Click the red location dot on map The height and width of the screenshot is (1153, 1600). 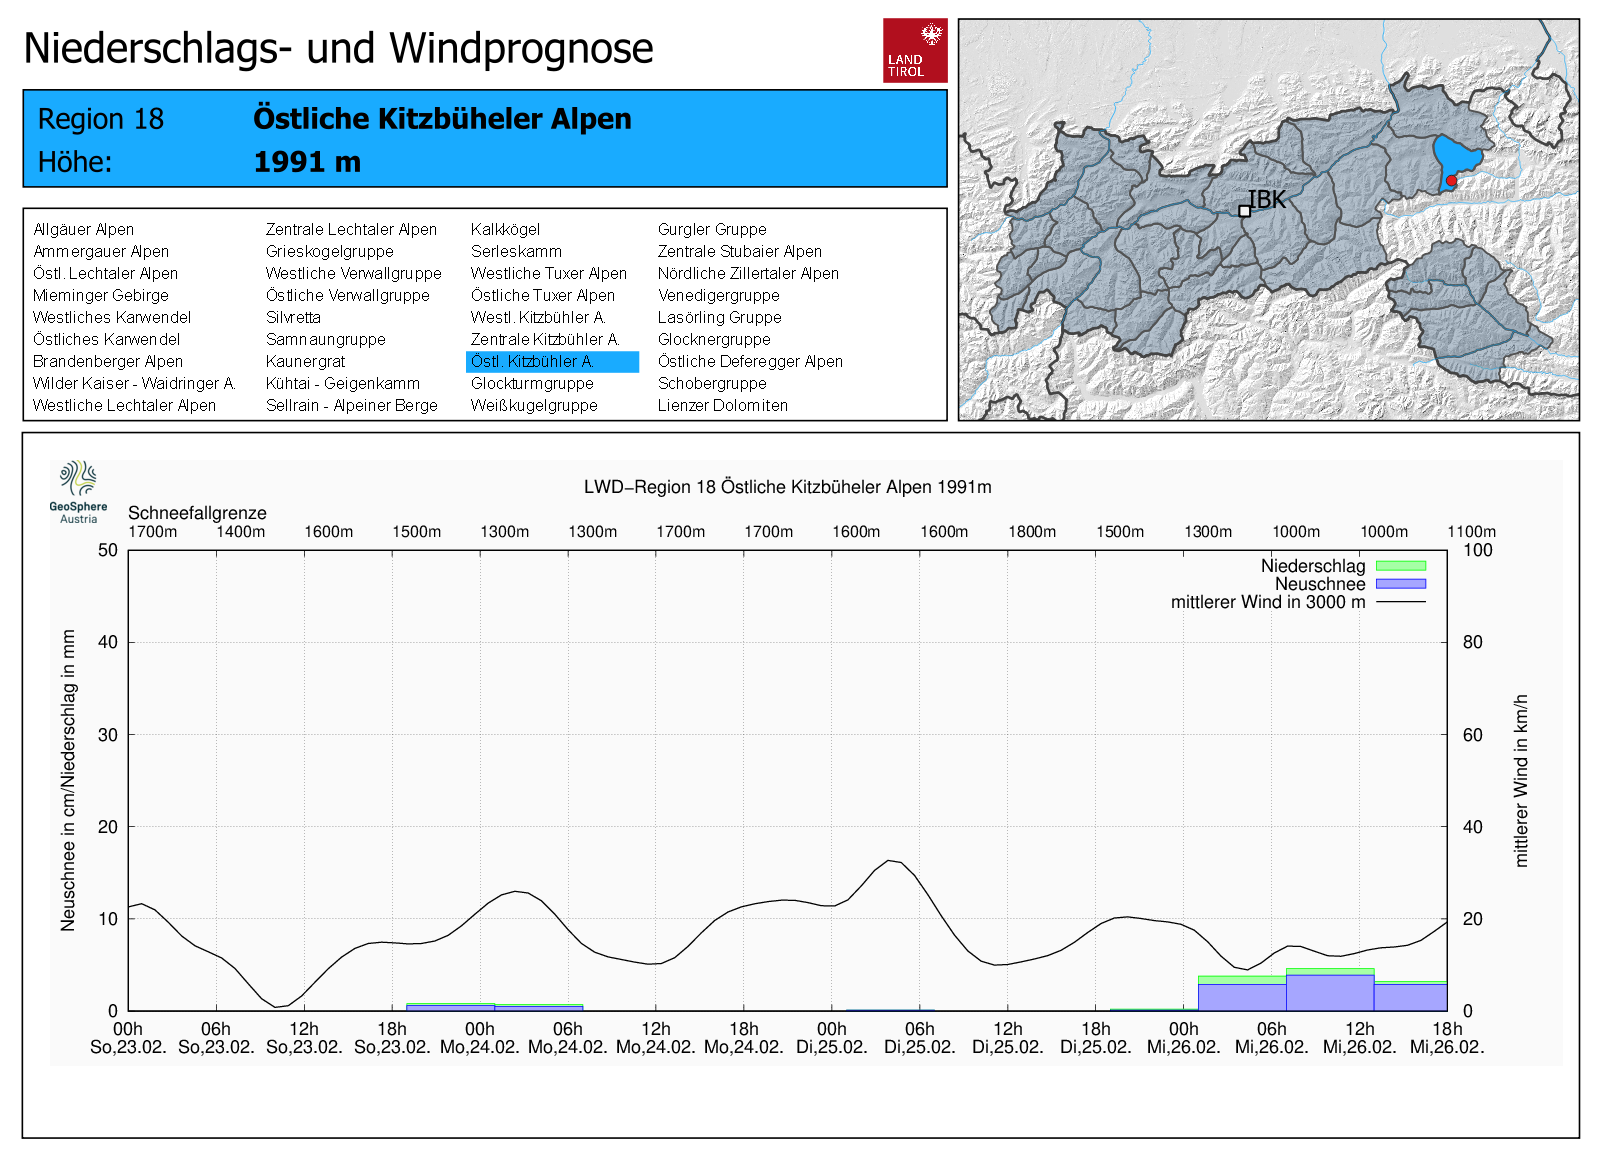point(1451,181)
